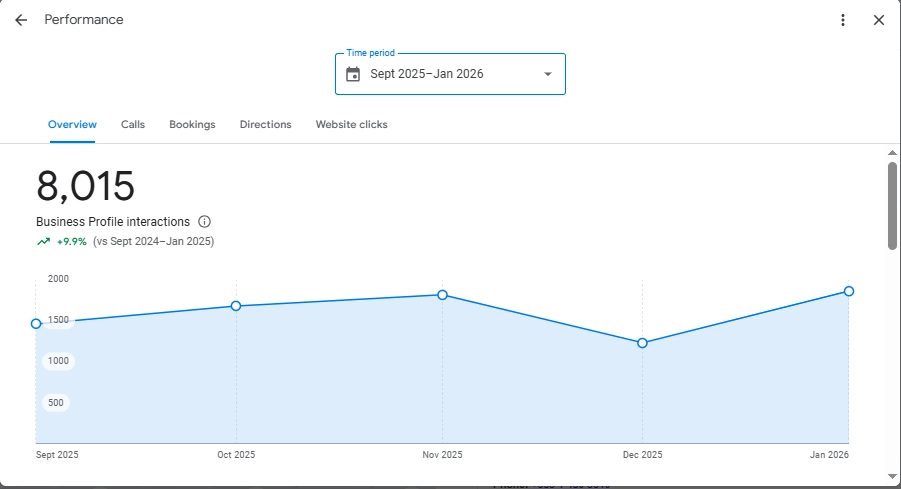The height and width of the screenshot is (489, 901).
Task: Click the Jan 2026 data point on chart
Action: [848, 291]
